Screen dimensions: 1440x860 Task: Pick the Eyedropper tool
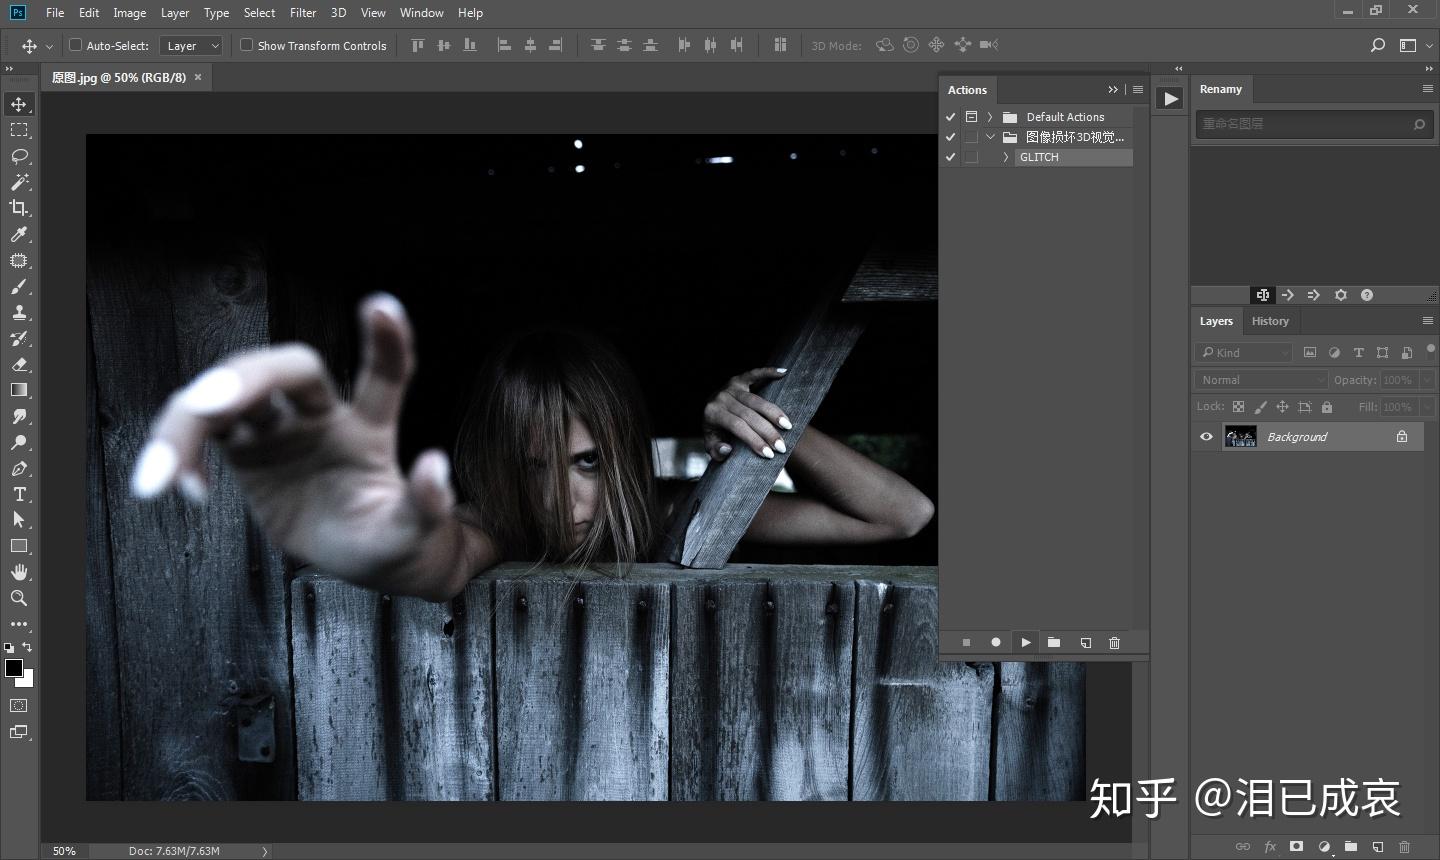19,234
